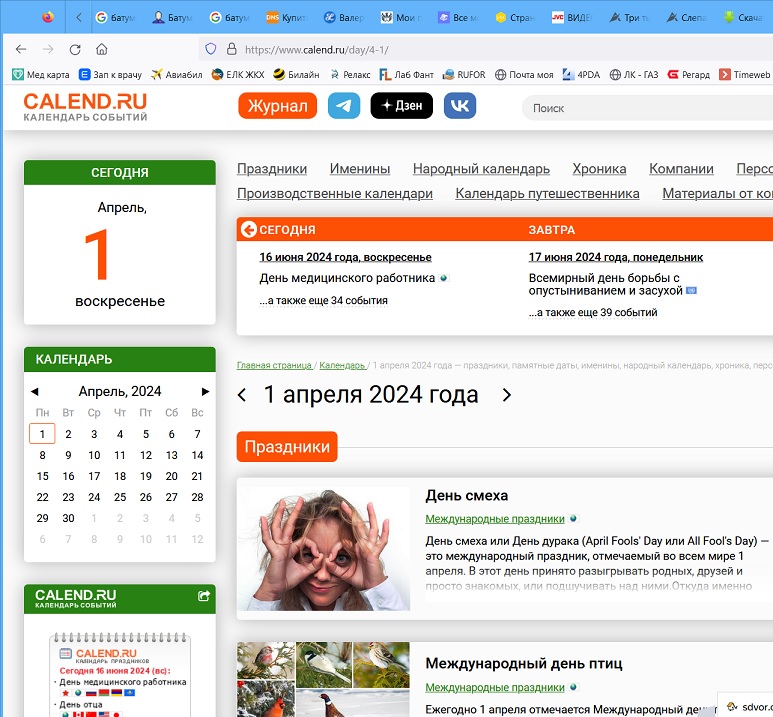Switch to the ВИДЕ browser tab

pyautogui.click(x=572, y=17)
